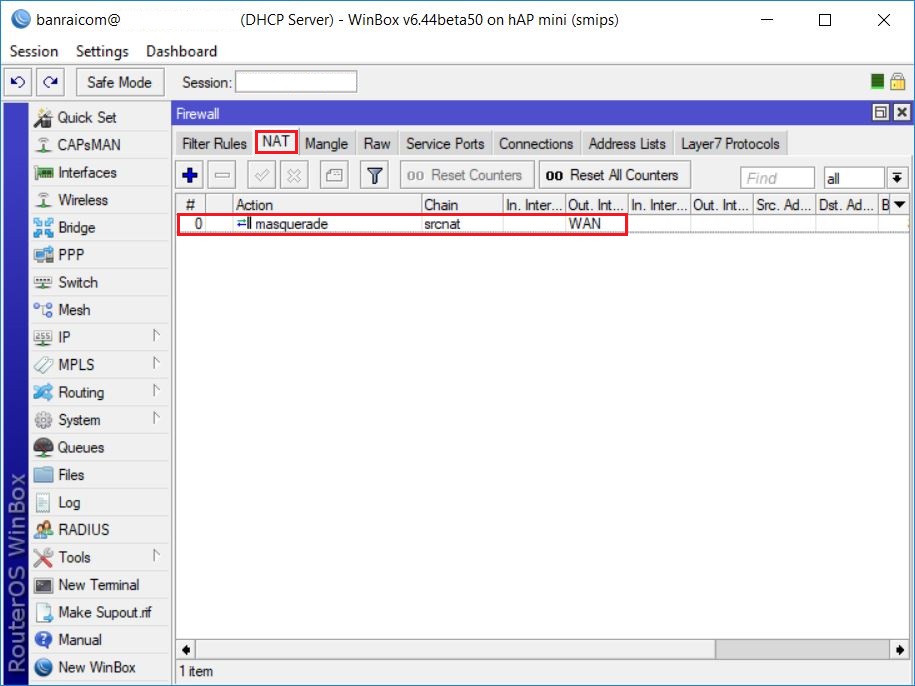Image resolution: width=915 pixels, height=686 pixels.
Task: Switch to Service Ports tab
Action: pos(445,144)
